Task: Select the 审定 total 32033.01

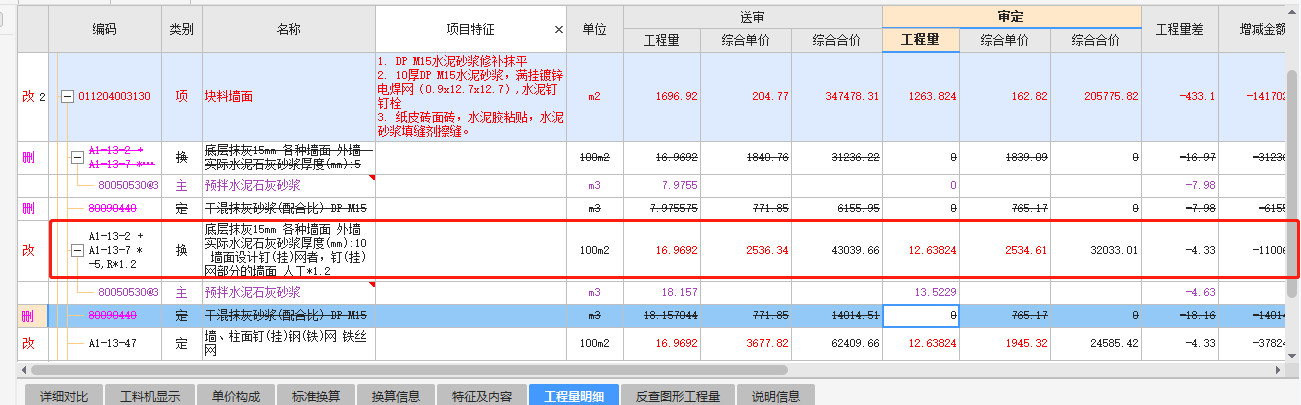Action: [x=1095, y=250]
